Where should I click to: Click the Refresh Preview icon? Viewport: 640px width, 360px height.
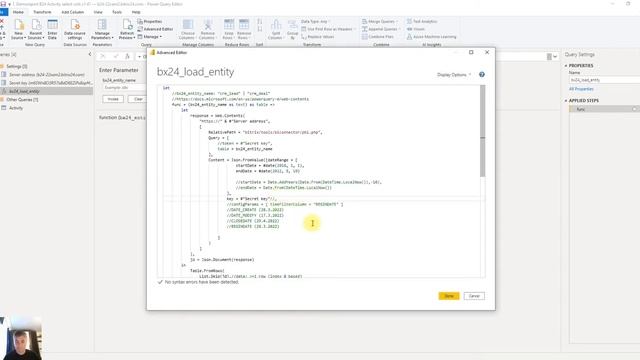tap(127, 29)
